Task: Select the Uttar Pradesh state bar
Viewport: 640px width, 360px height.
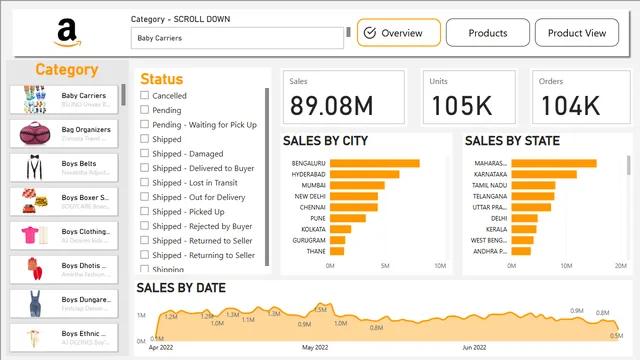Action: [x=531, y=207]
